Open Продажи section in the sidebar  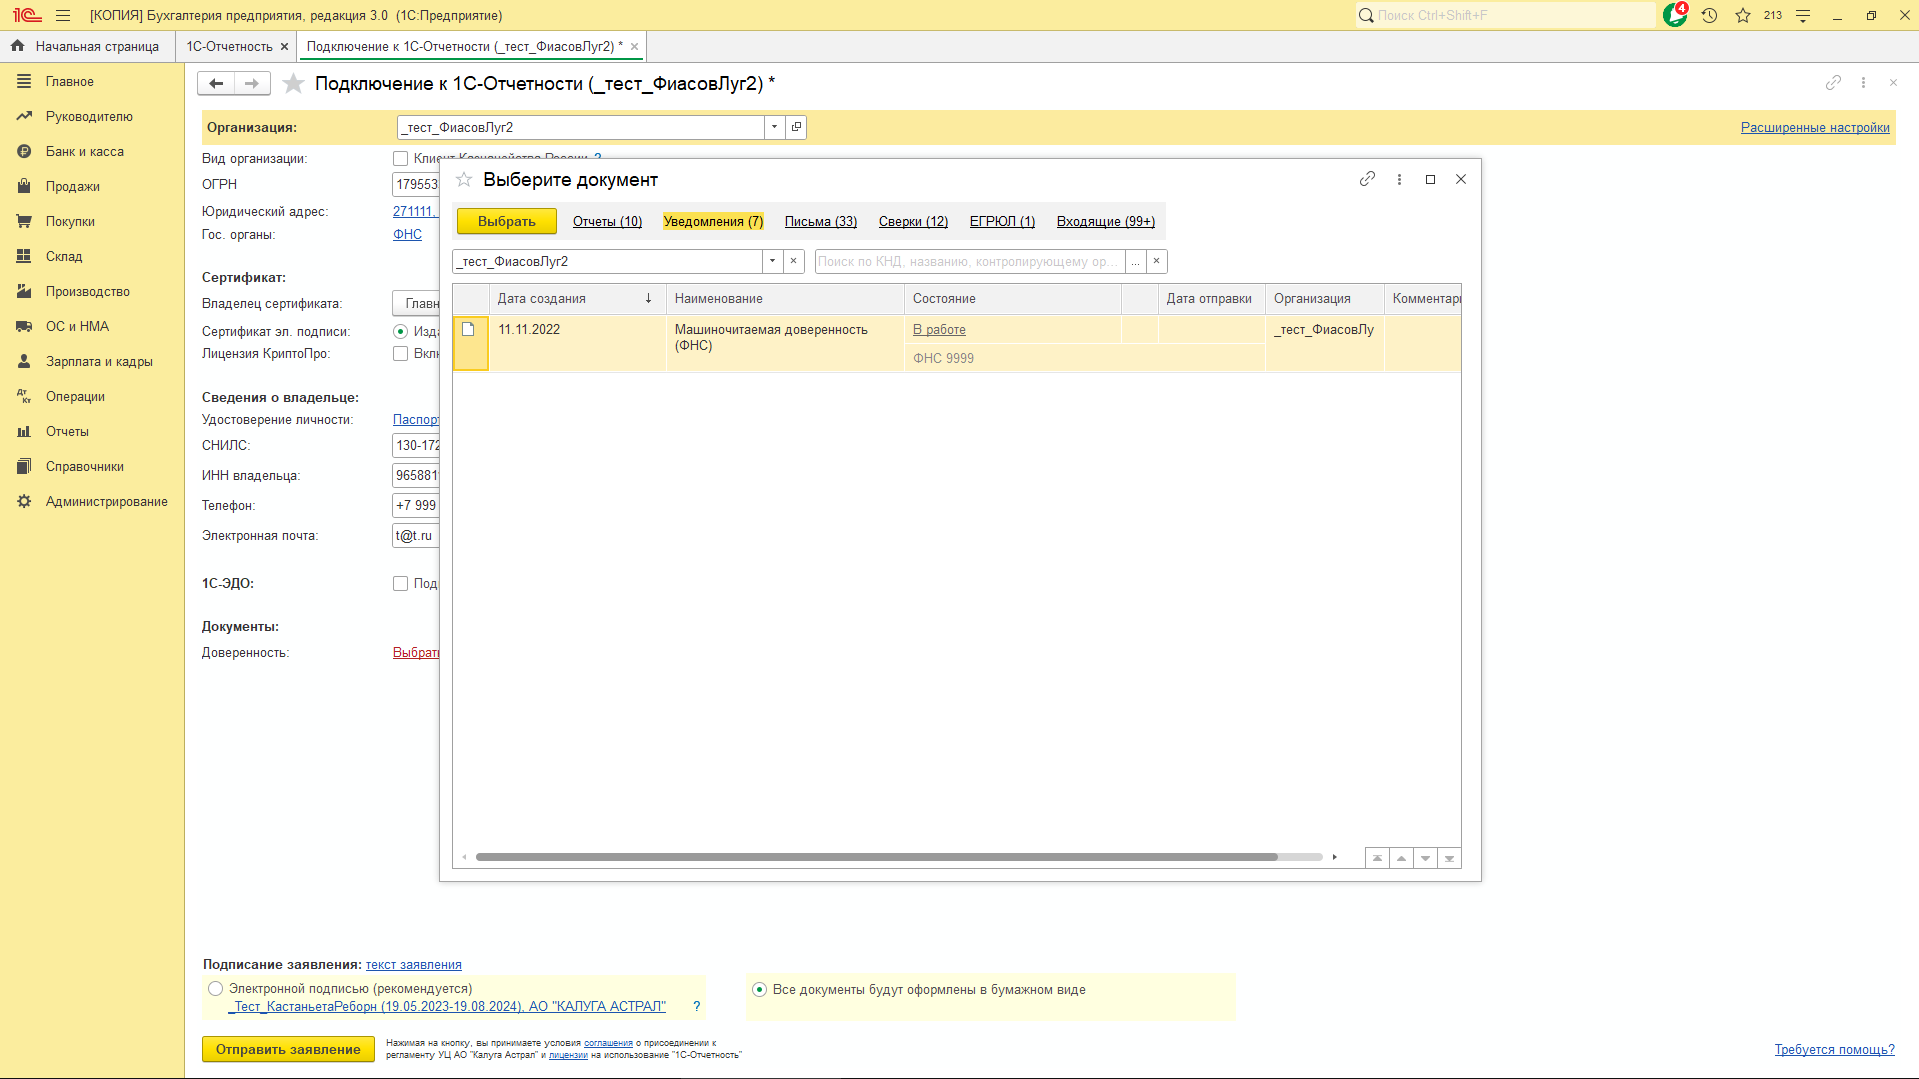(x=72, y=186)
